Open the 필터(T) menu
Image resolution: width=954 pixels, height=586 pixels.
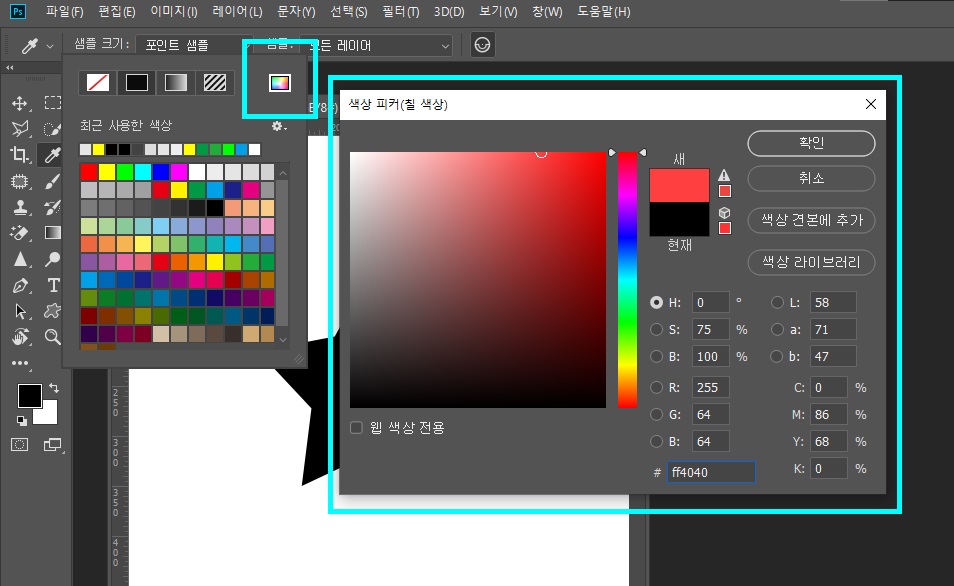tap(400, 12)
